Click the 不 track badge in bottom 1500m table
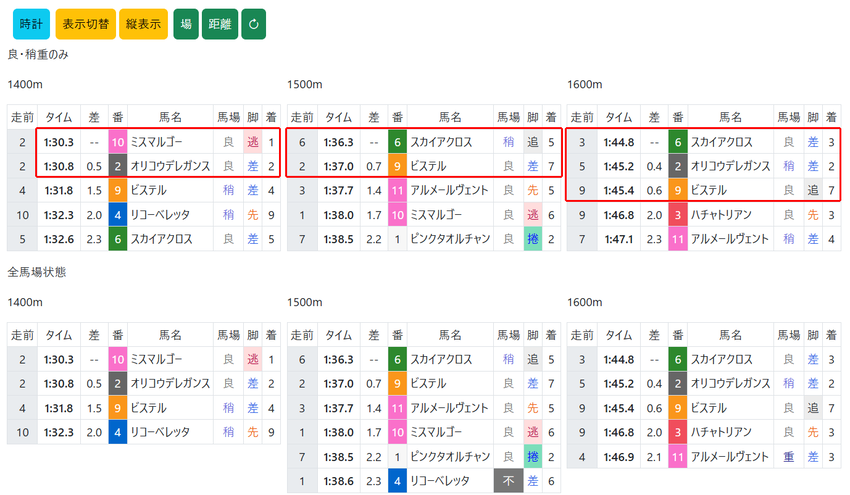Screen dimensions: 850x495 pos(508,480)
